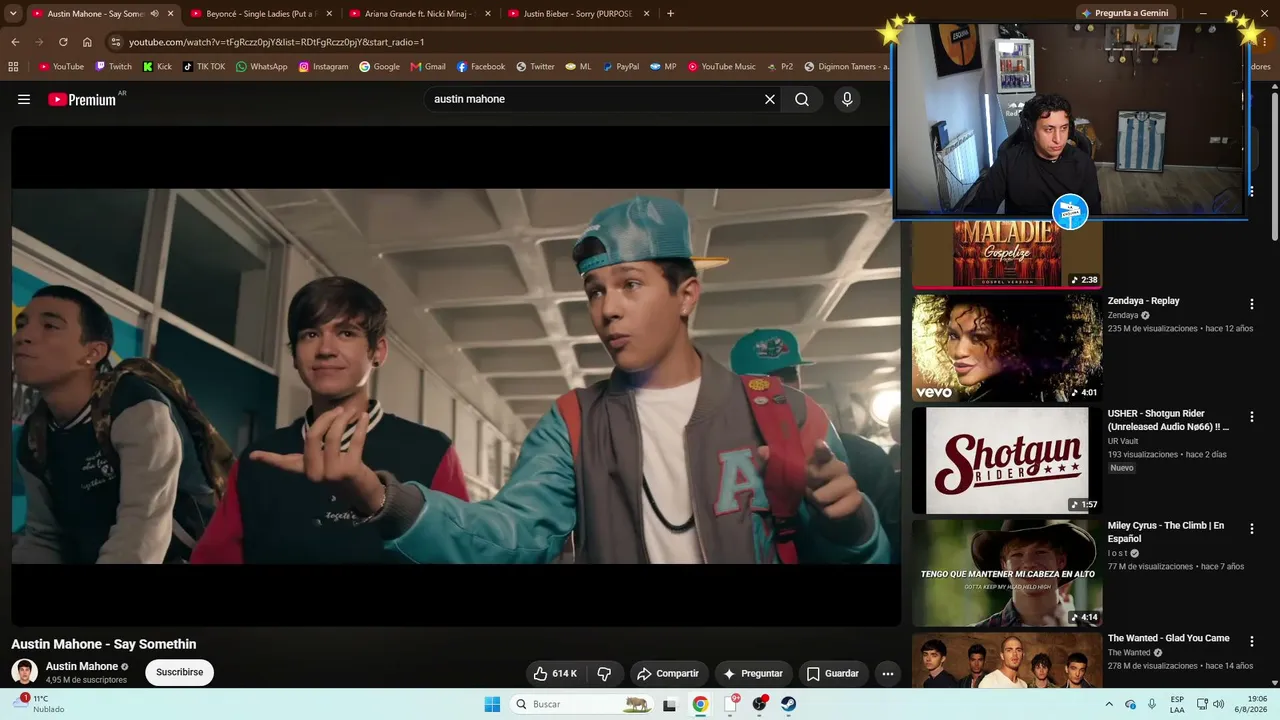Open the Facebook bookmark
1280x720 pixels.
[481, 67]
